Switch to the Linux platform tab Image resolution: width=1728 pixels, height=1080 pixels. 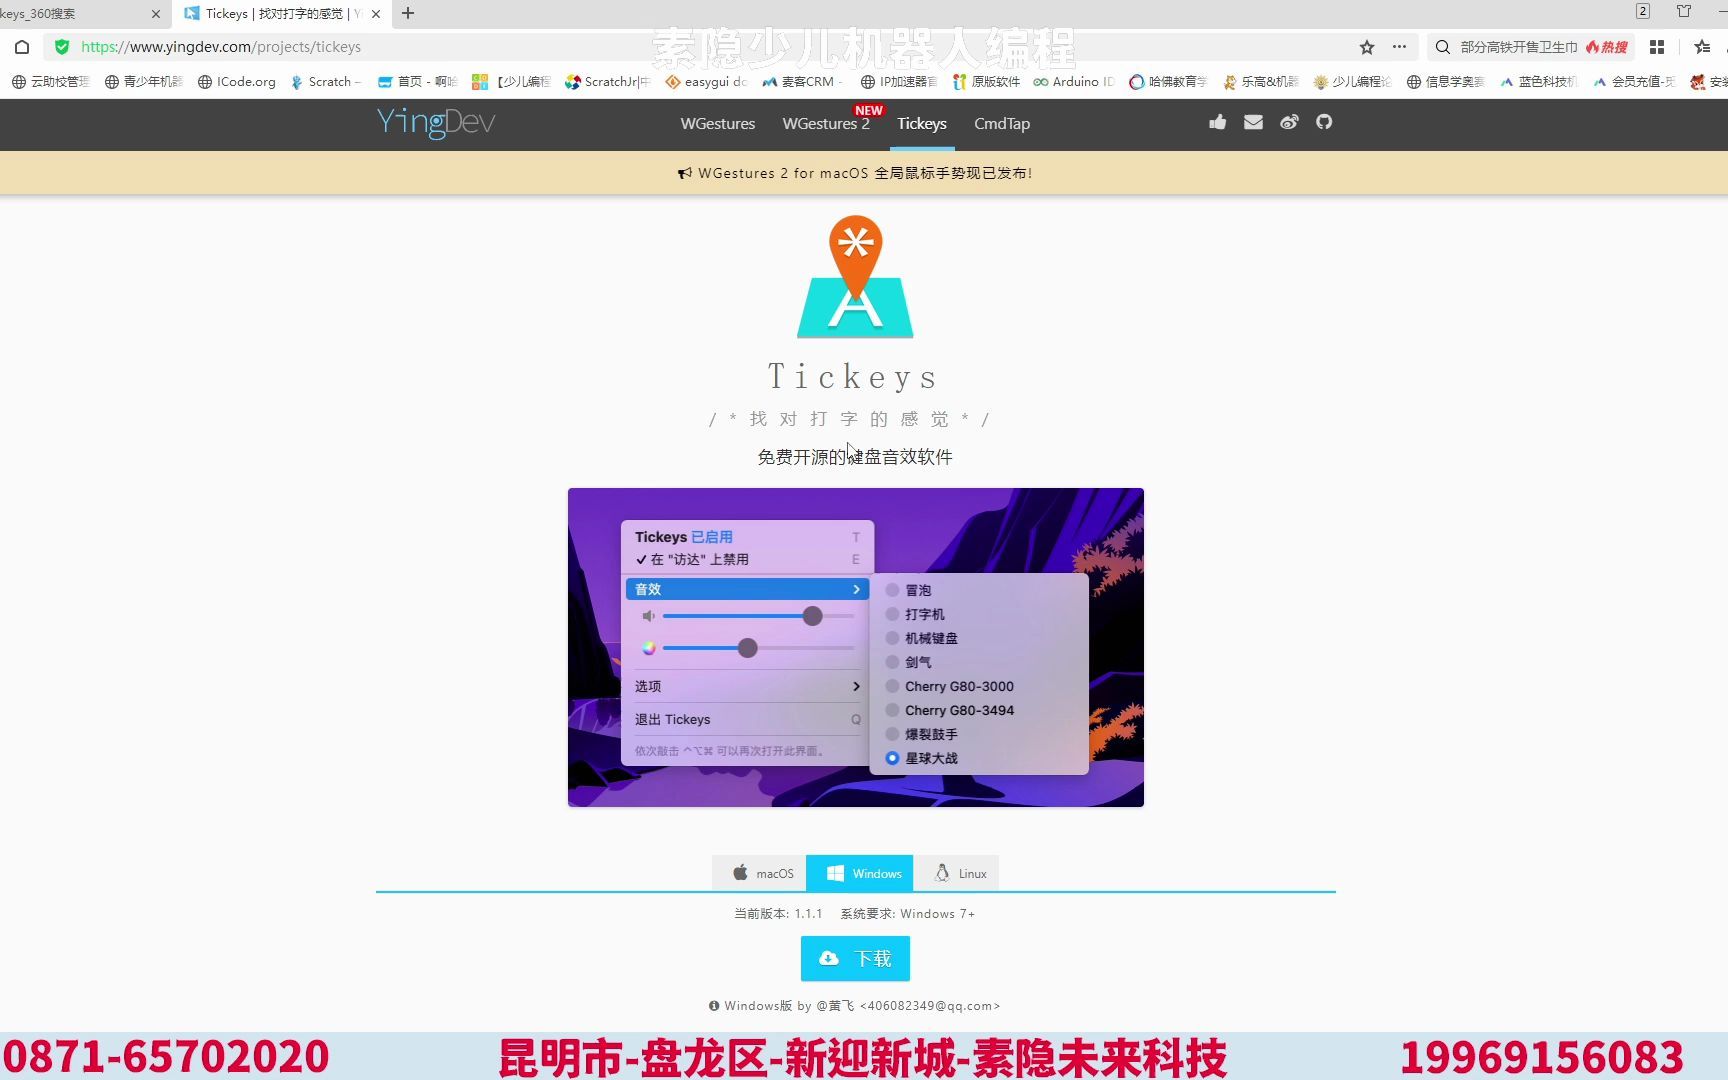[957, 873]
